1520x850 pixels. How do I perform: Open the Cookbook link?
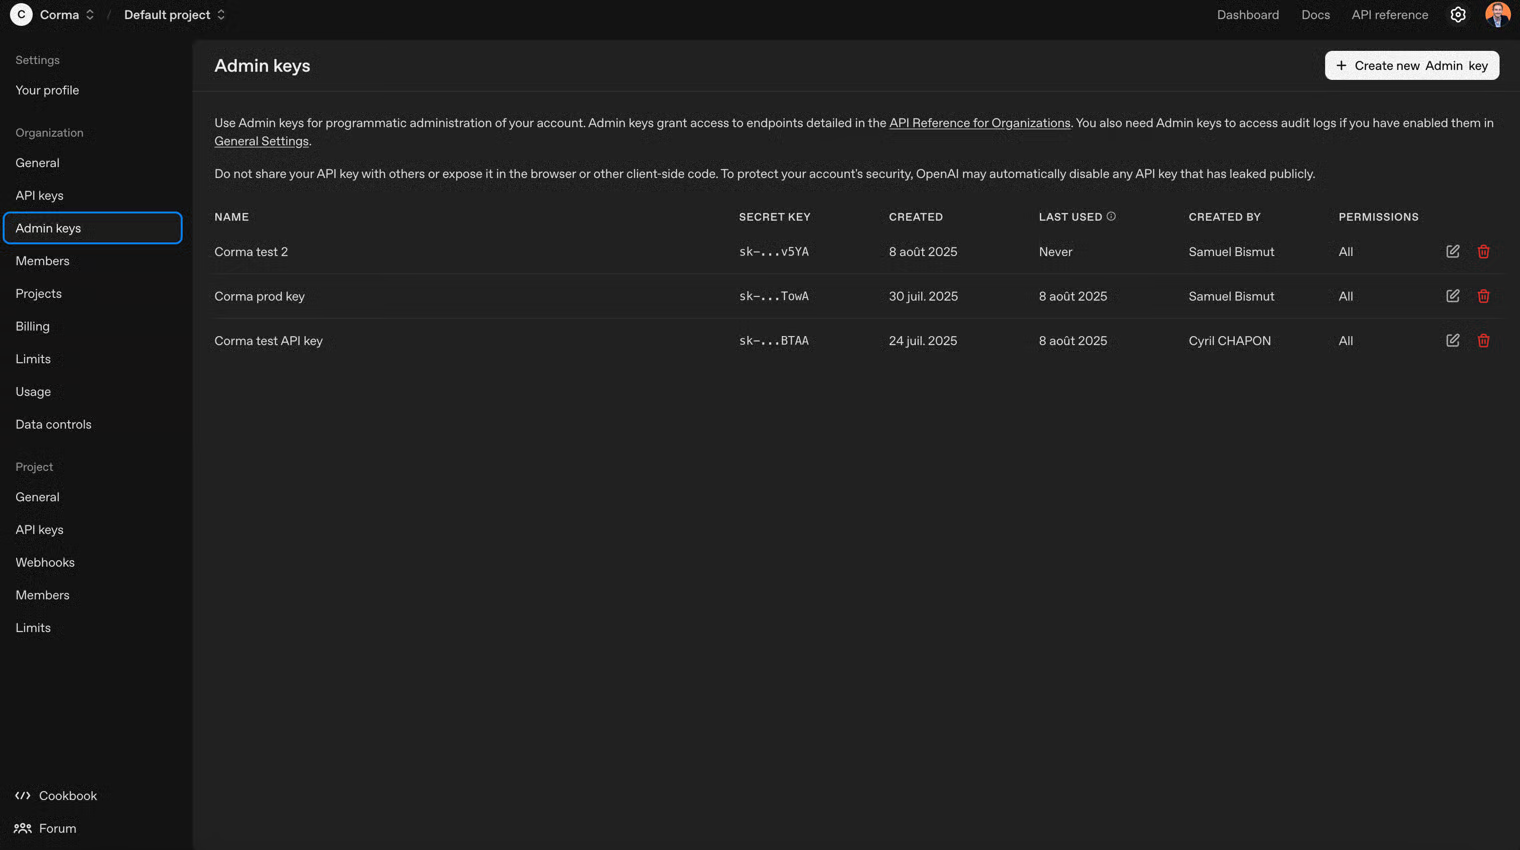pos(67,796)
